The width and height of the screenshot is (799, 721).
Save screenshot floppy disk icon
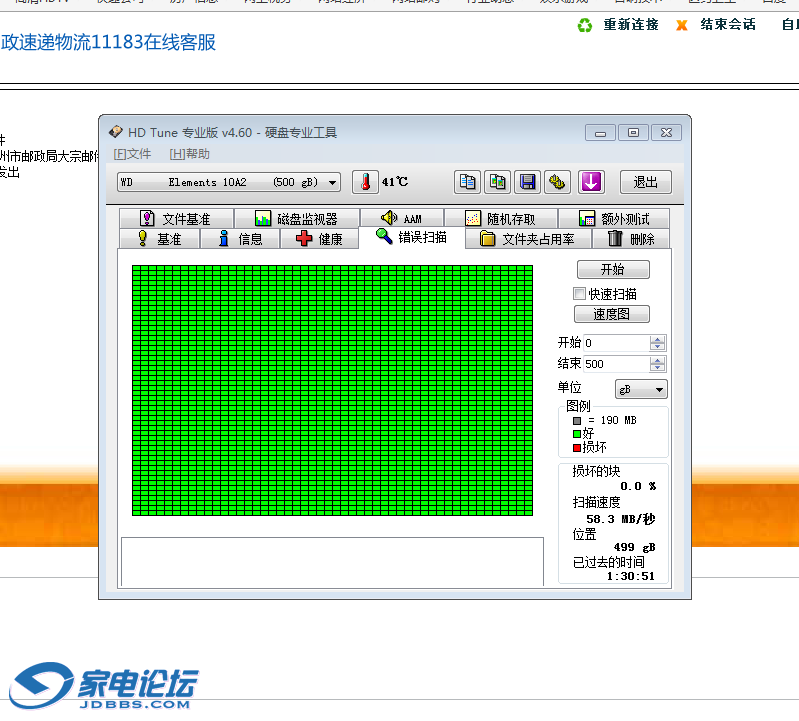[x=527, y=182]
